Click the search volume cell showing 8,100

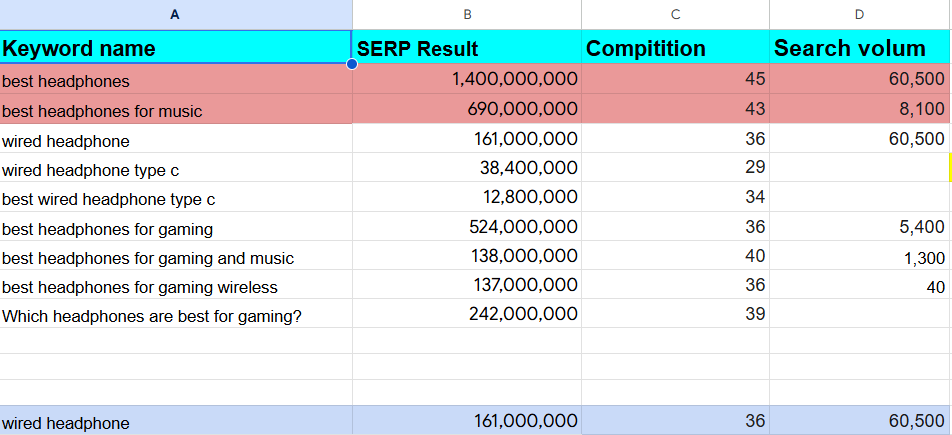click(x=859, y=110)
